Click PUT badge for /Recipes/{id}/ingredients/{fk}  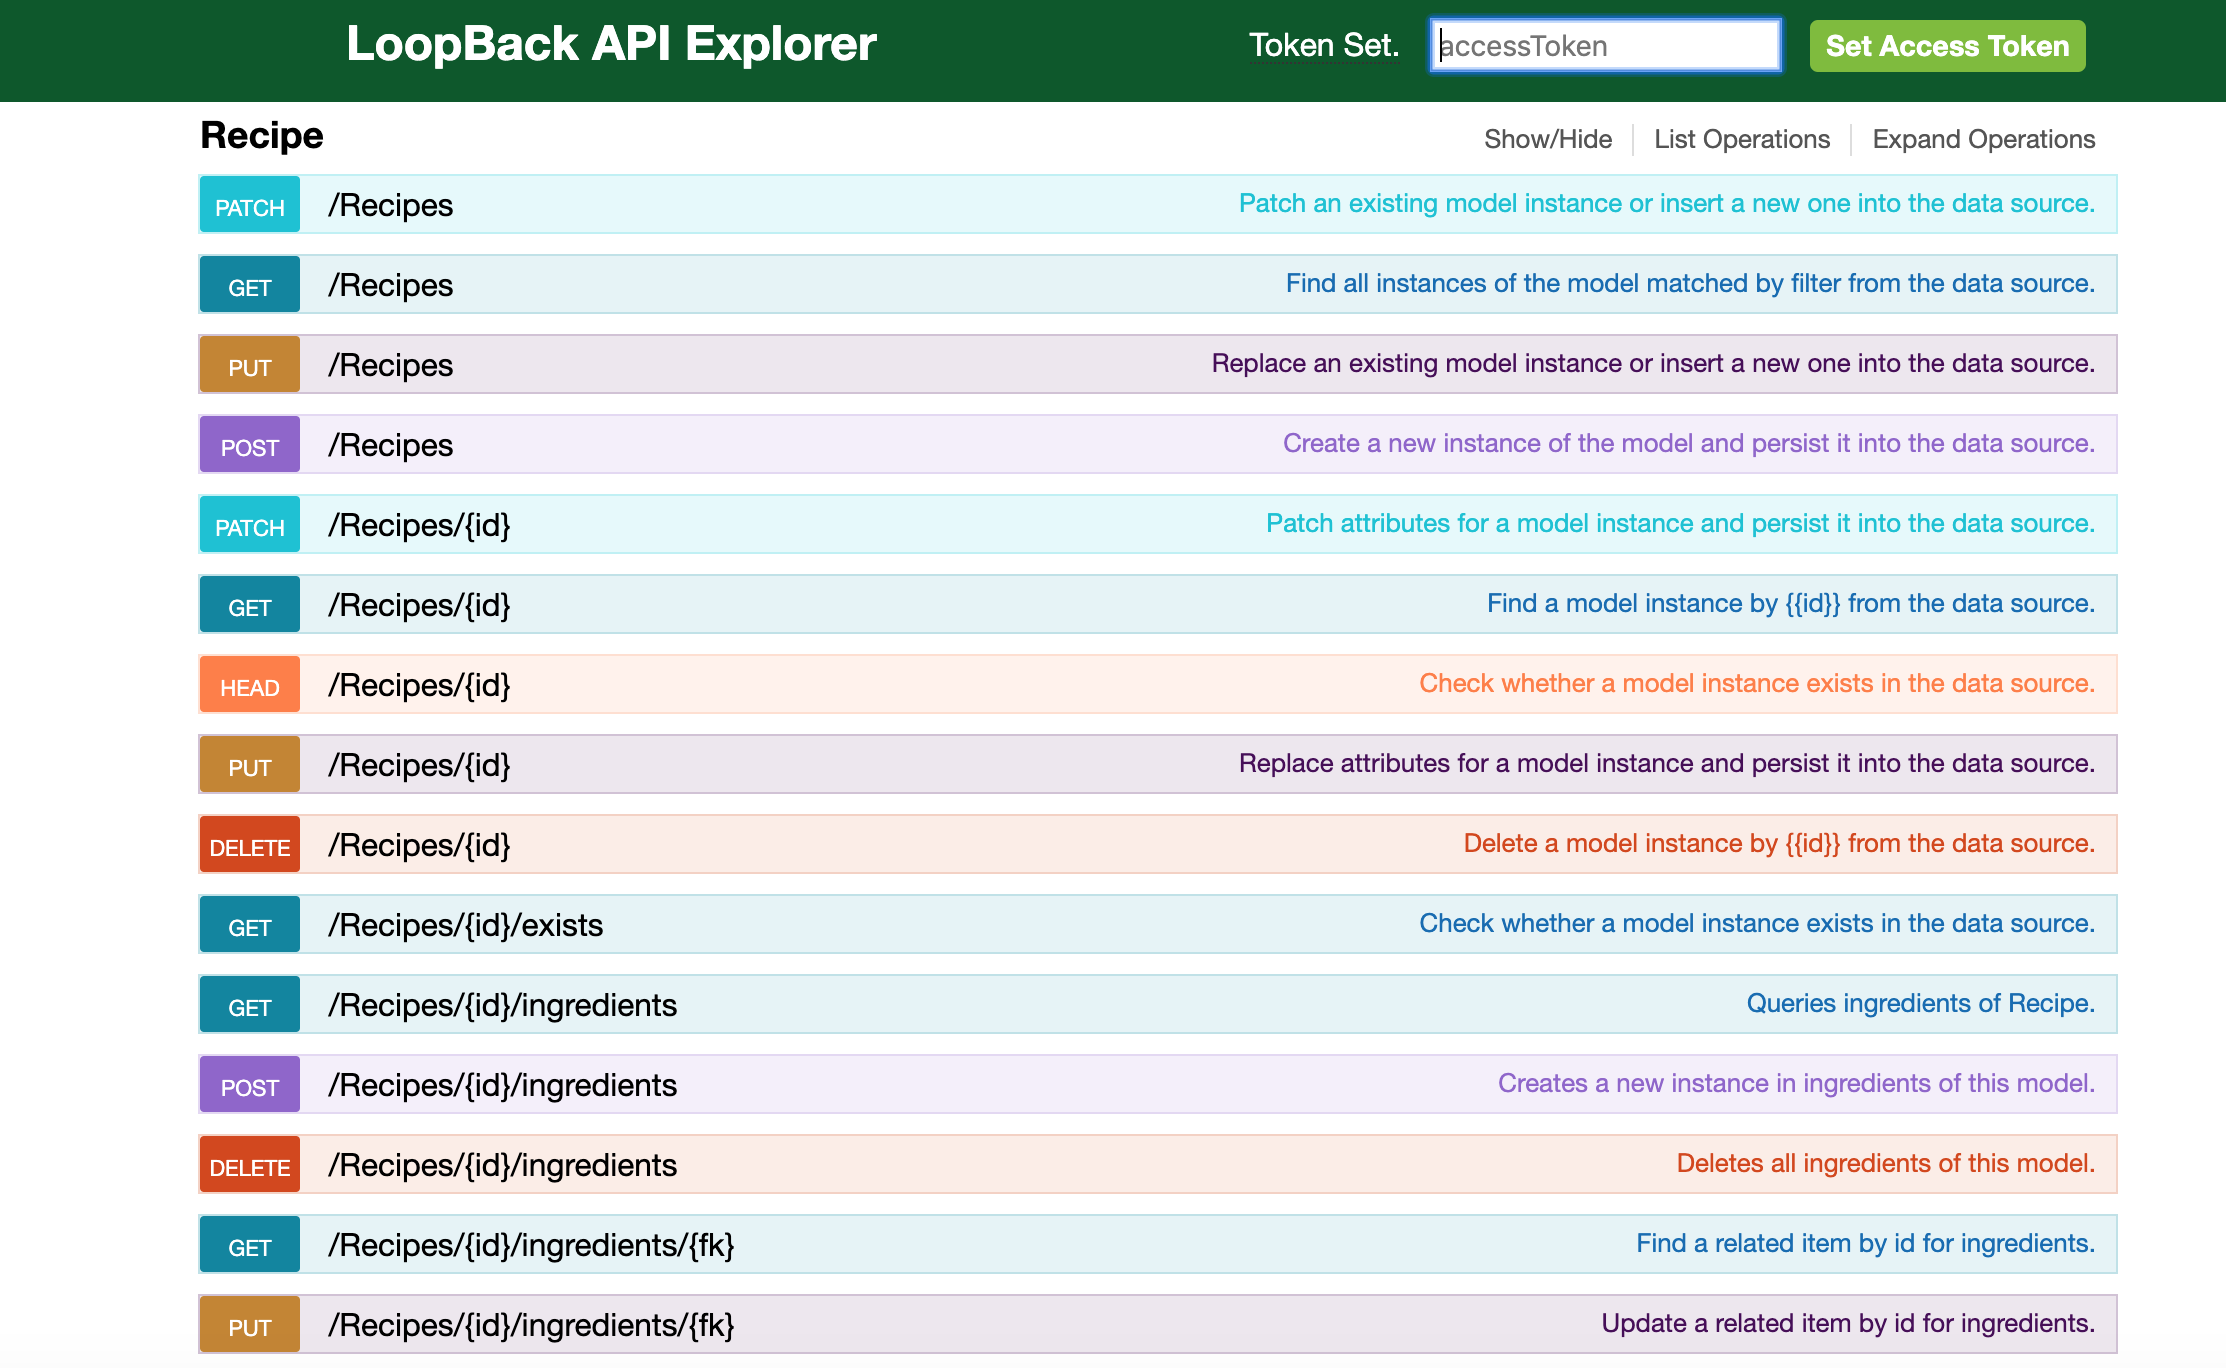pyautogui.click(x=249, y=1325)
